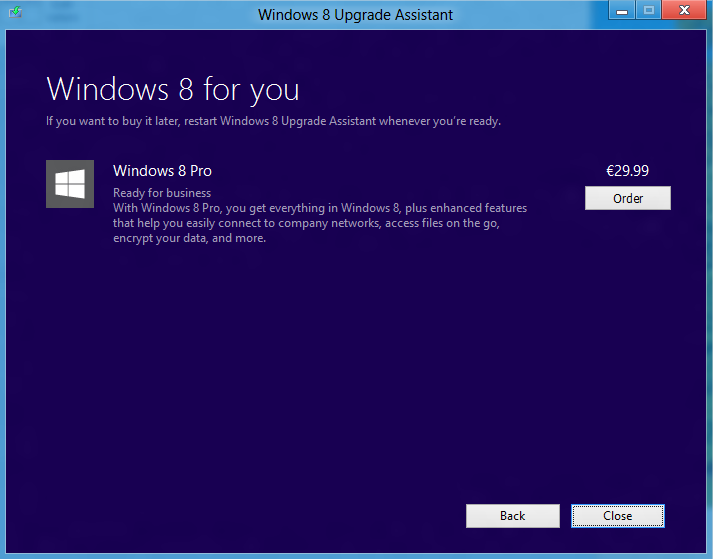
Task: Click the "Windows 8 for you" heading
Action: tap(173, 89)
